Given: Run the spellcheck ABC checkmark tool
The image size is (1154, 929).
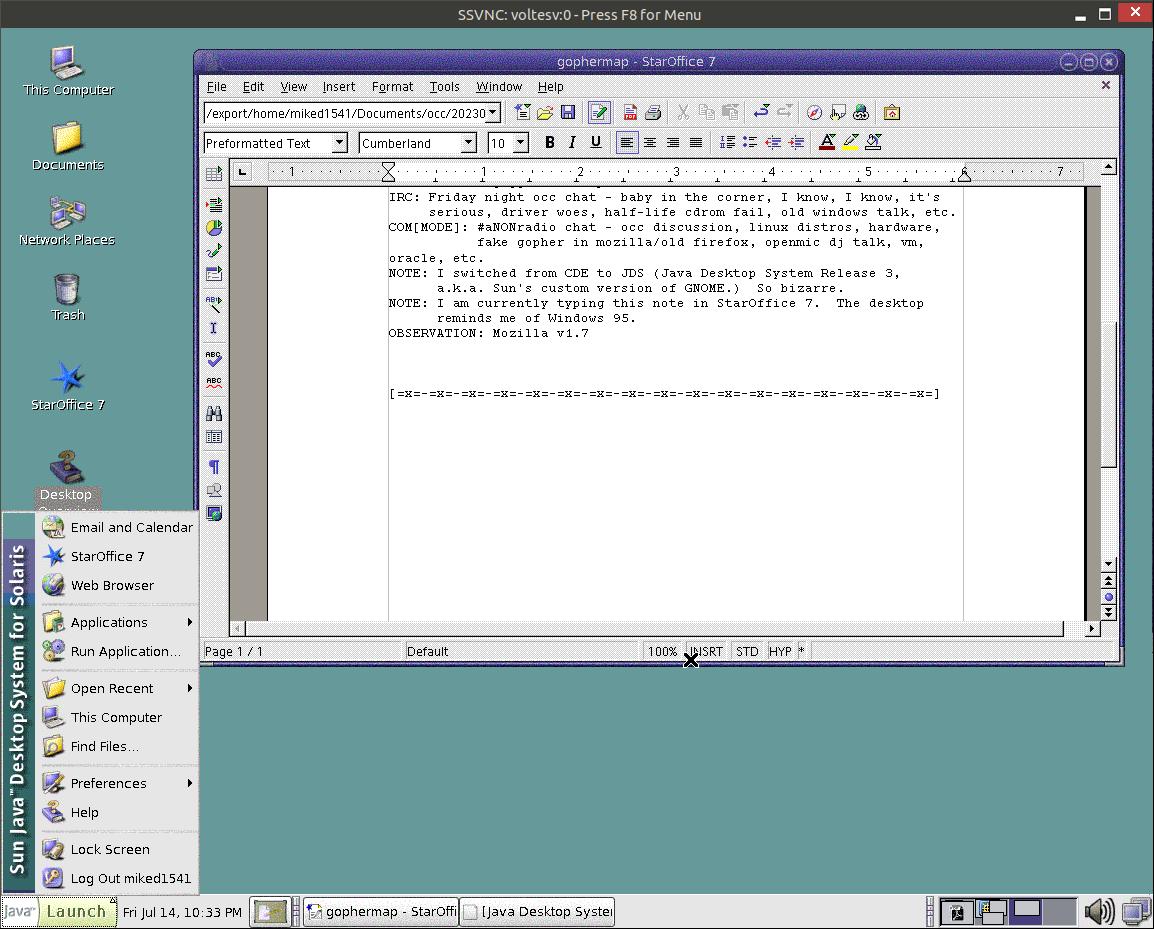Looking at the screenshot, I should click(x=213, y=358).
